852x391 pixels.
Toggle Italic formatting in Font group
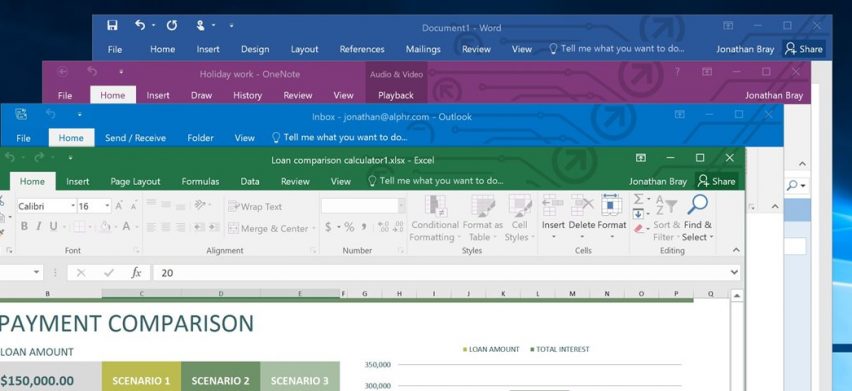tap(39, 226)
